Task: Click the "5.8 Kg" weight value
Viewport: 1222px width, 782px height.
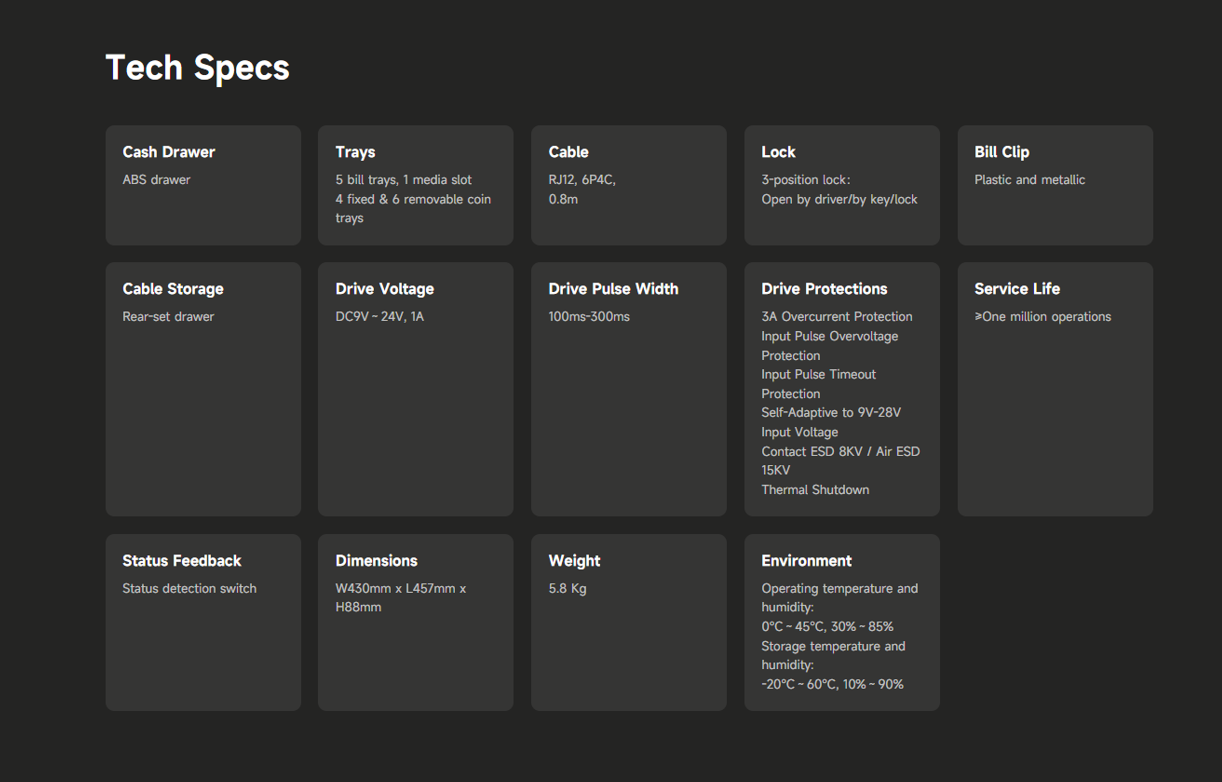Action: [567, 588]
